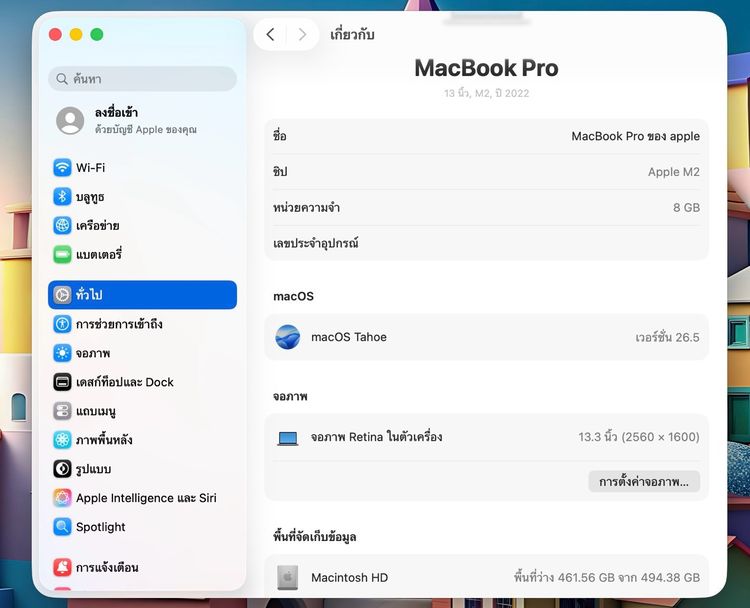Select Spotlight sidebar label

(x=100, y=527)
